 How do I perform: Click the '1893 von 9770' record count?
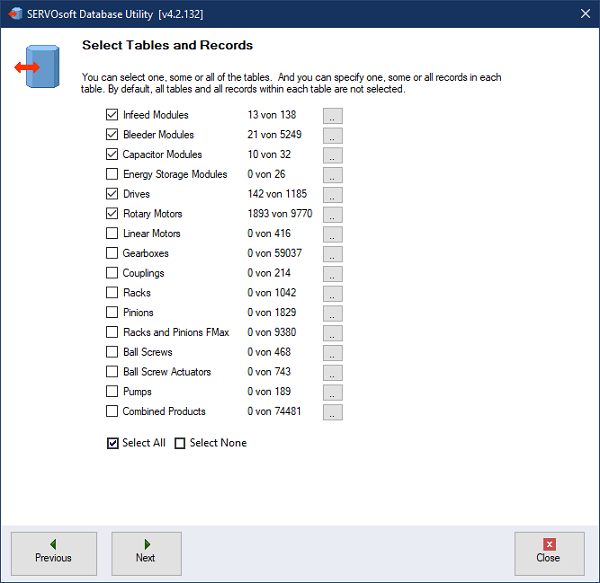tap(280, 213)
